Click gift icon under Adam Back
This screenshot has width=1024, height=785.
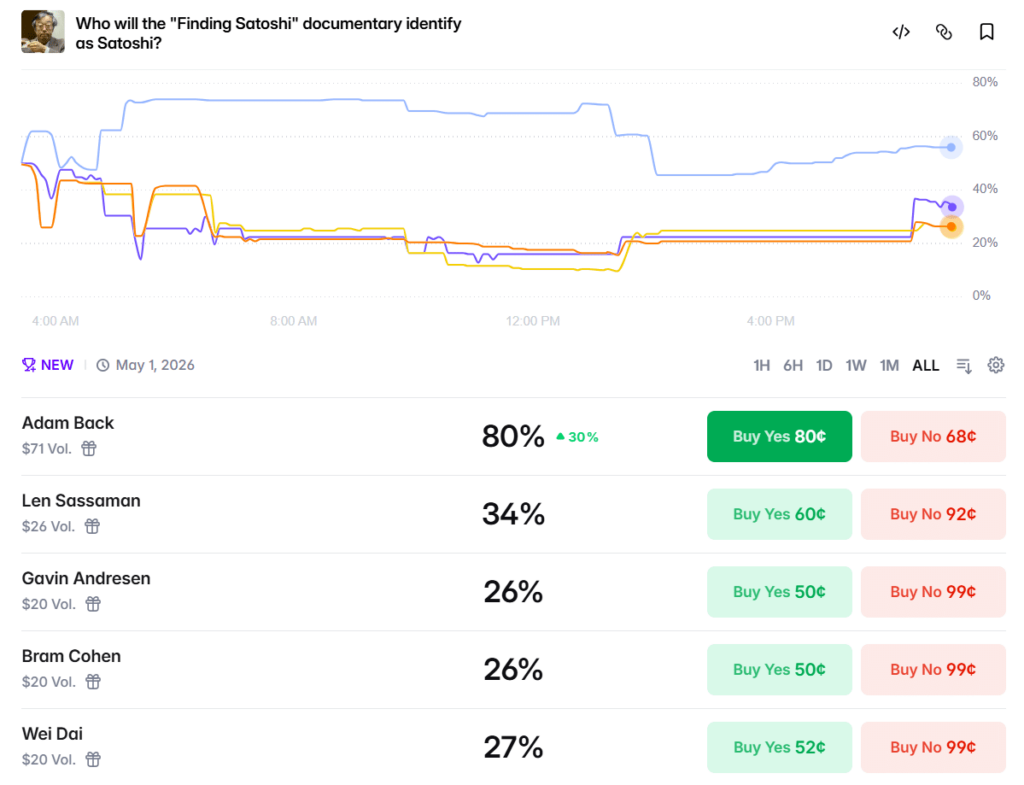click(x=89, y=449)
